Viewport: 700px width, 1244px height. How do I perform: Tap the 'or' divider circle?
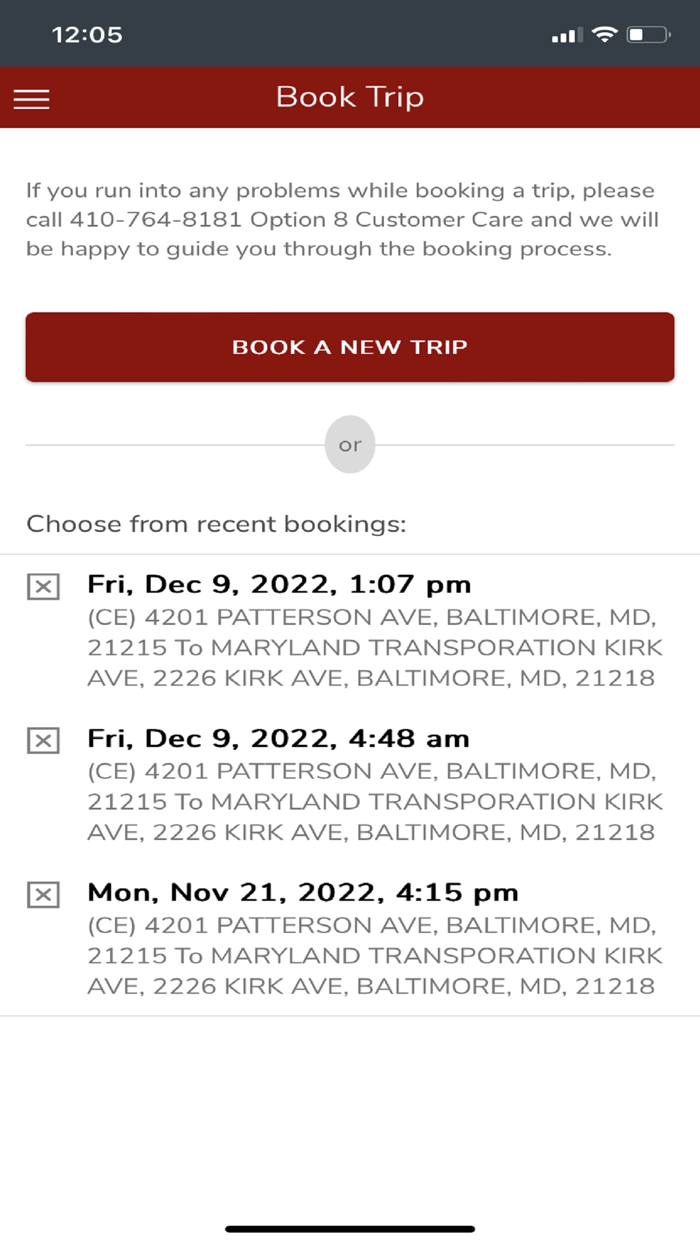[350, 444]
